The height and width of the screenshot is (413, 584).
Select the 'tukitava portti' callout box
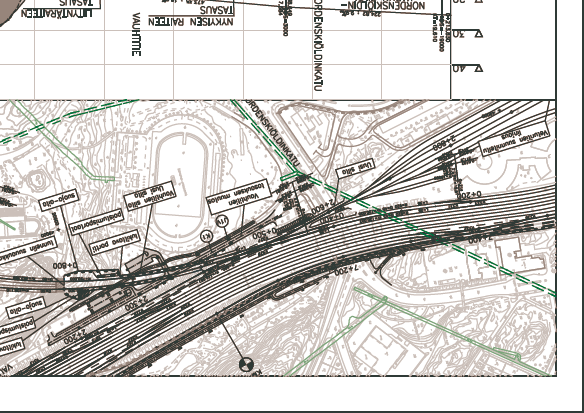coord(115,242)
